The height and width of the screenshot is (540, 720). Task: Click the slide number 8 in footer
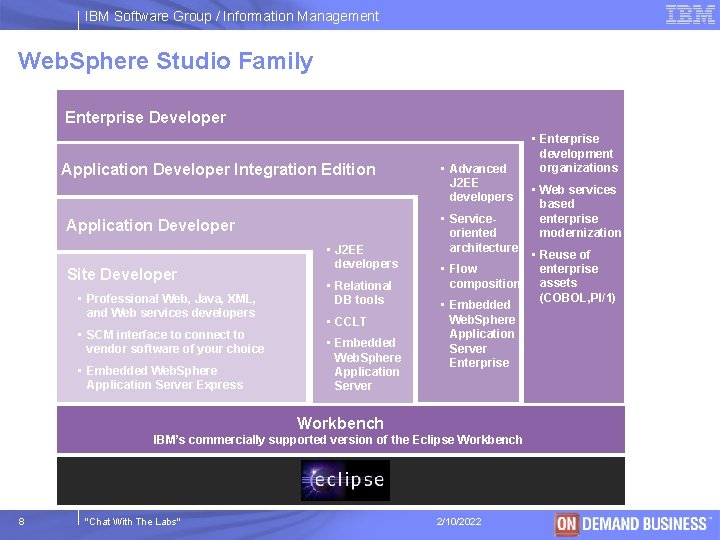pyautogui.click(x=21, y=522)
